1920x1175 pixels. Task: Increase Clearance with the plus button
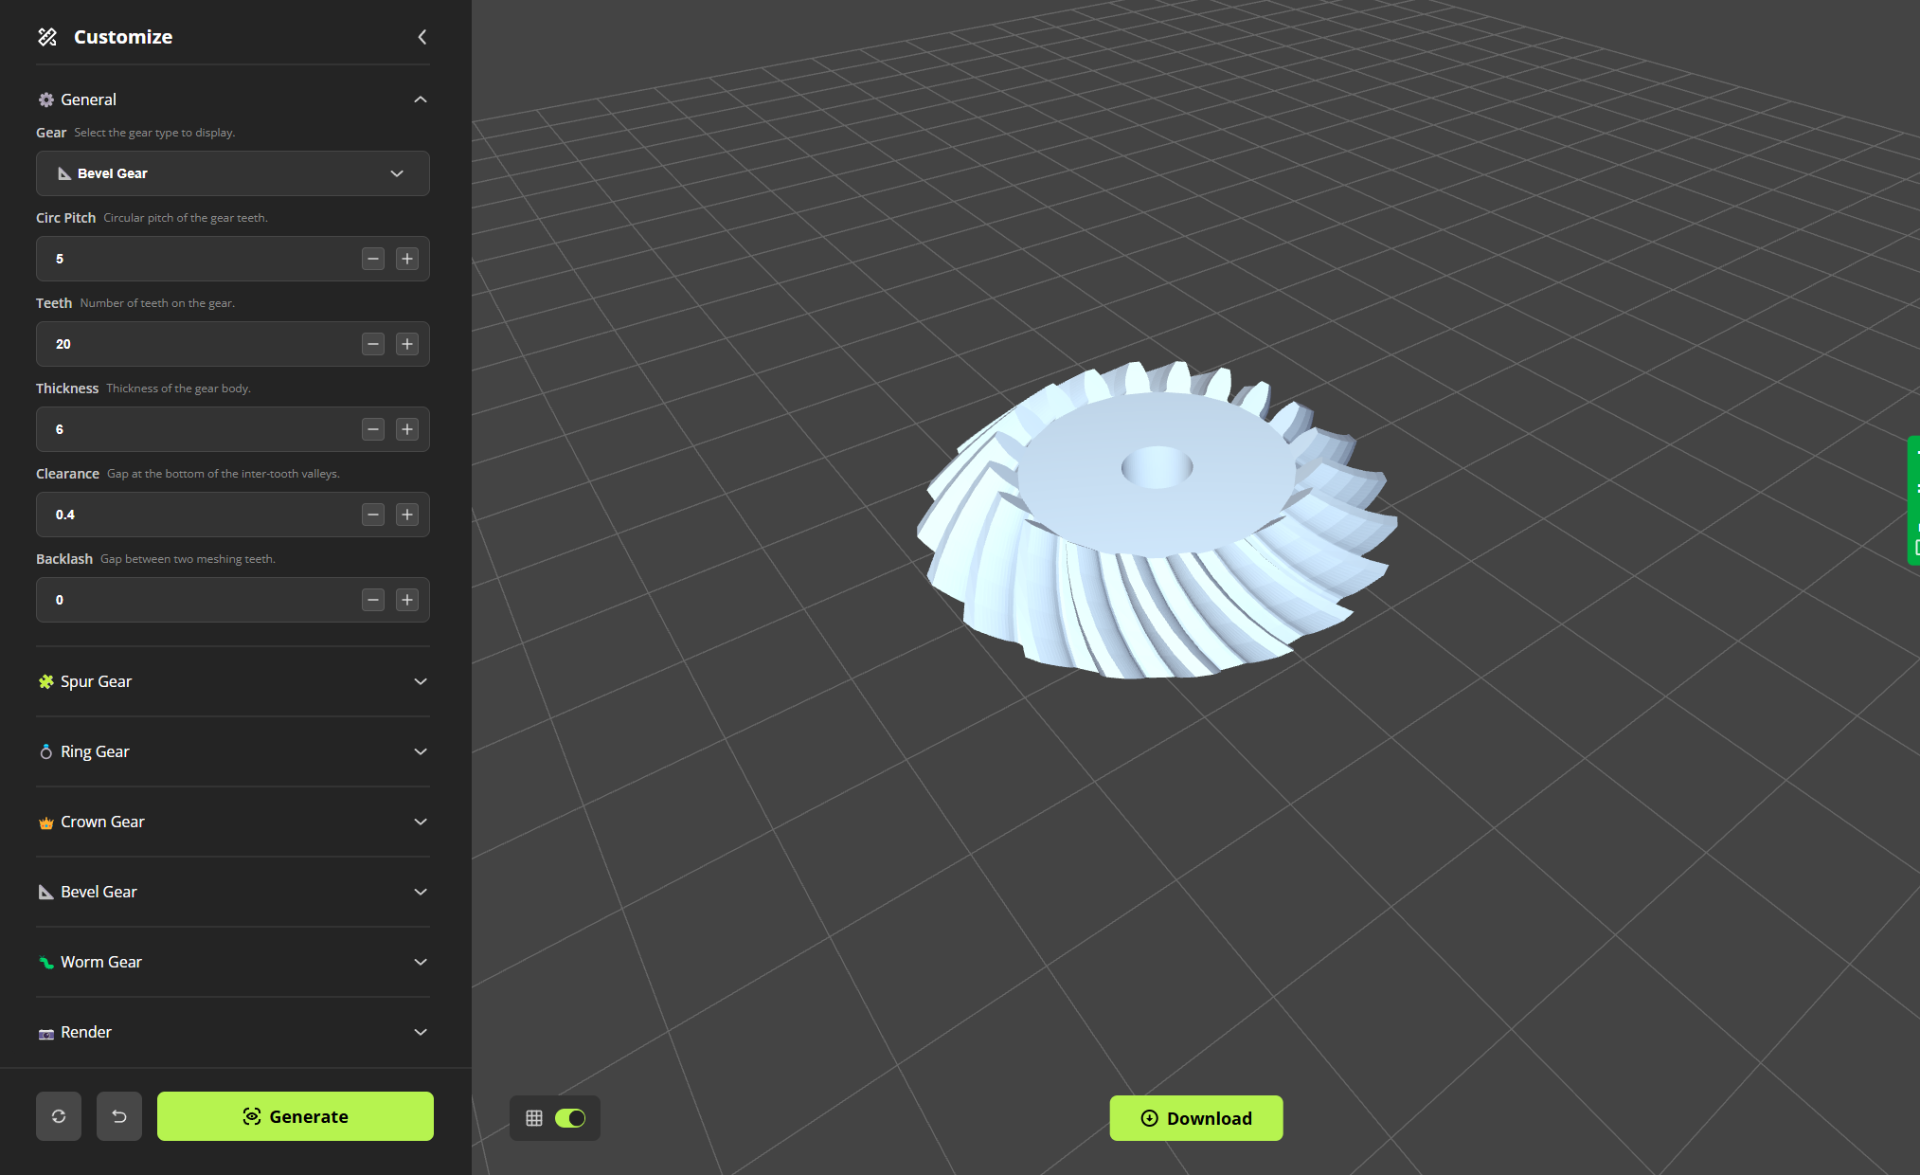(407, 515)
